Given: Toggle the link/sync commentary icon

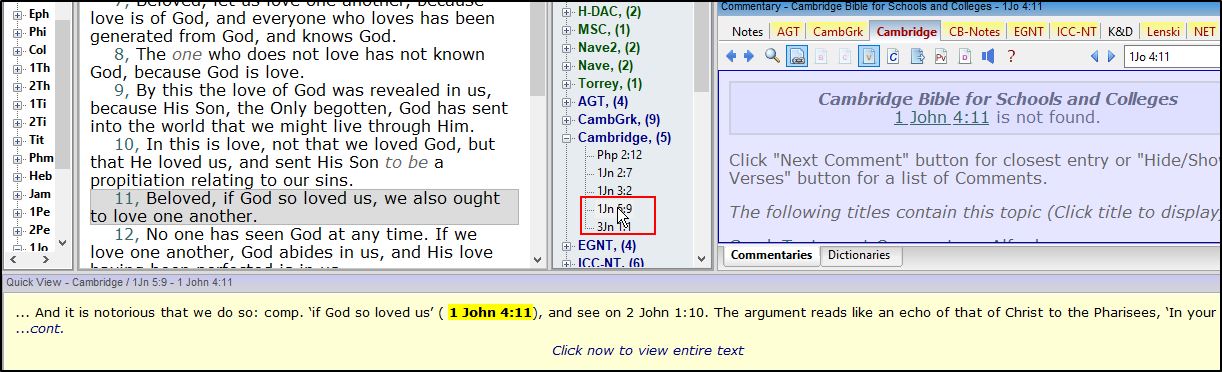Looking at the screenshot, I should [798, 56].
